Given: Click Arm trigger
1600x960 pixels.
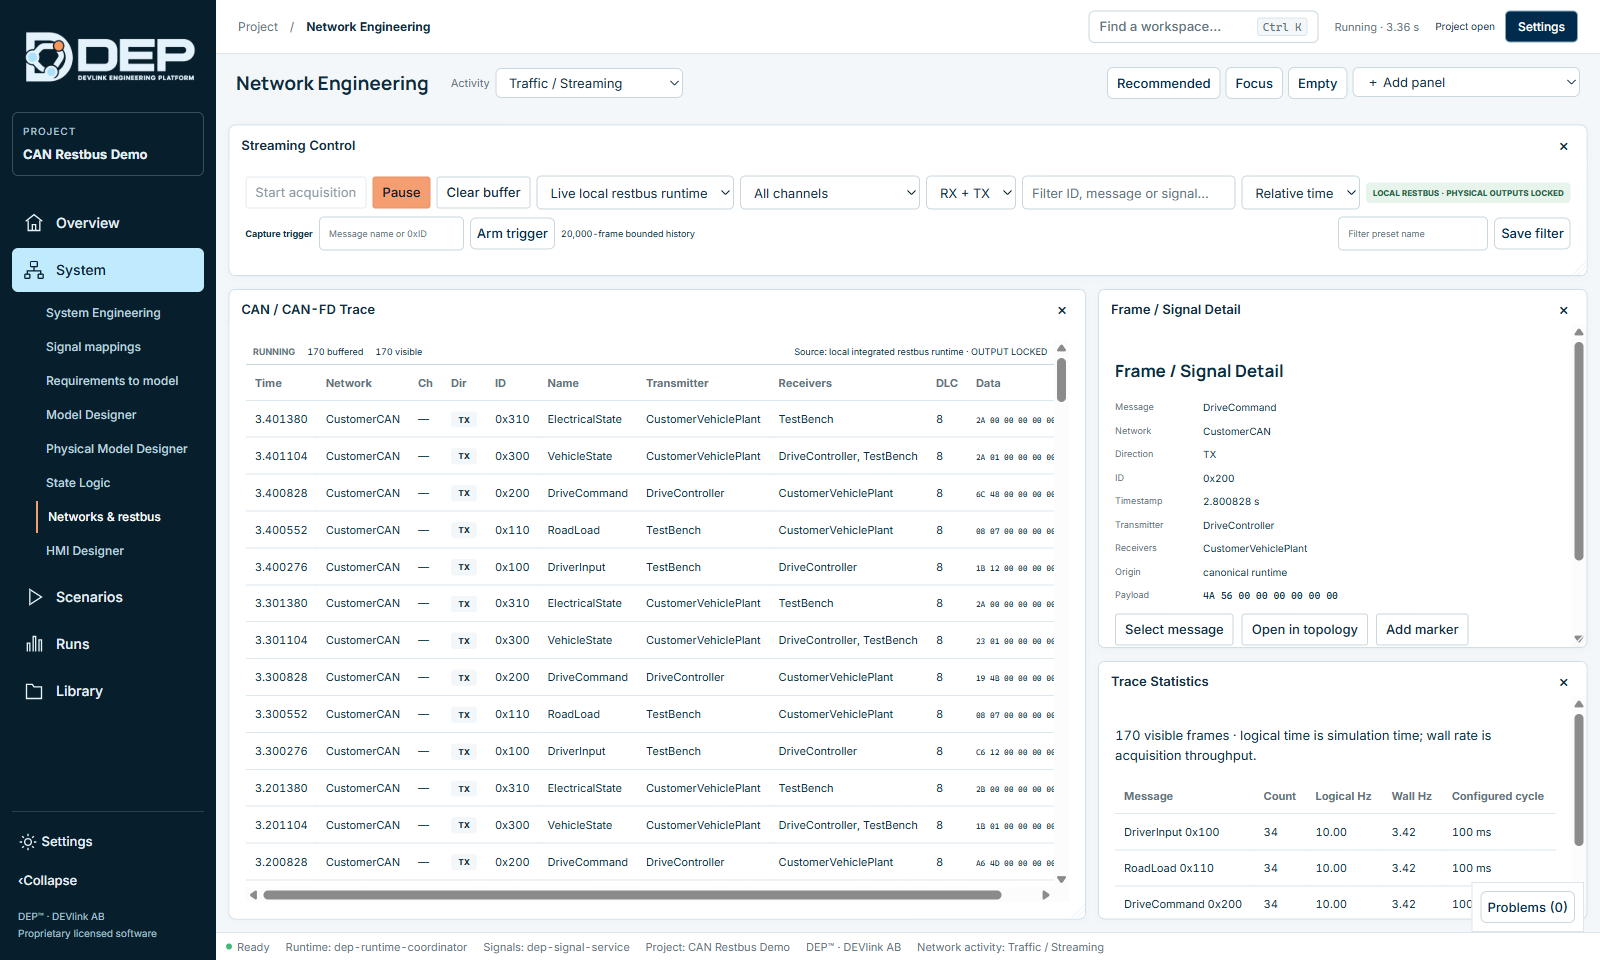Looking at the screenshot, I should click(512, 233).
